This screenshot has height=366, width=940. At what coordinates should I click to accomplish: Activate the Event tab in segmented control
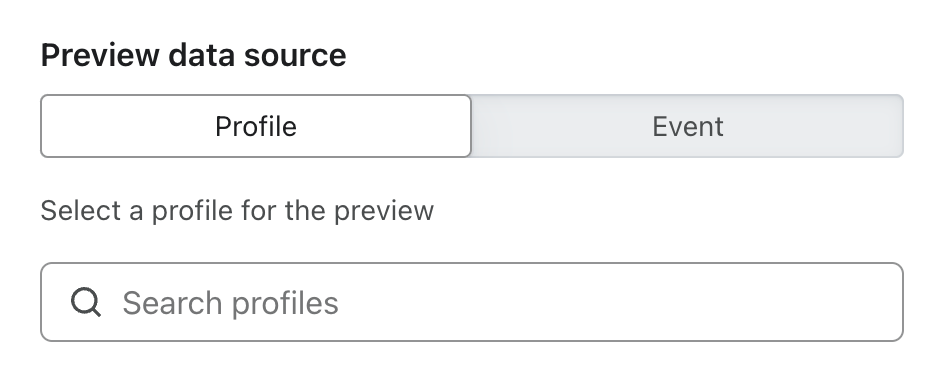[x=688, y=126]
